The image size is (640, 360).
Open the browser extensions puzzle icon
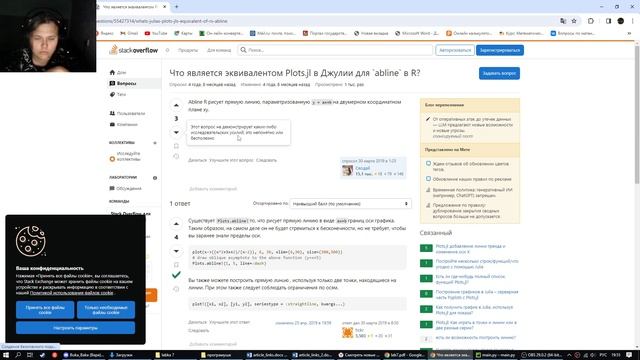(x=591, y=21)
